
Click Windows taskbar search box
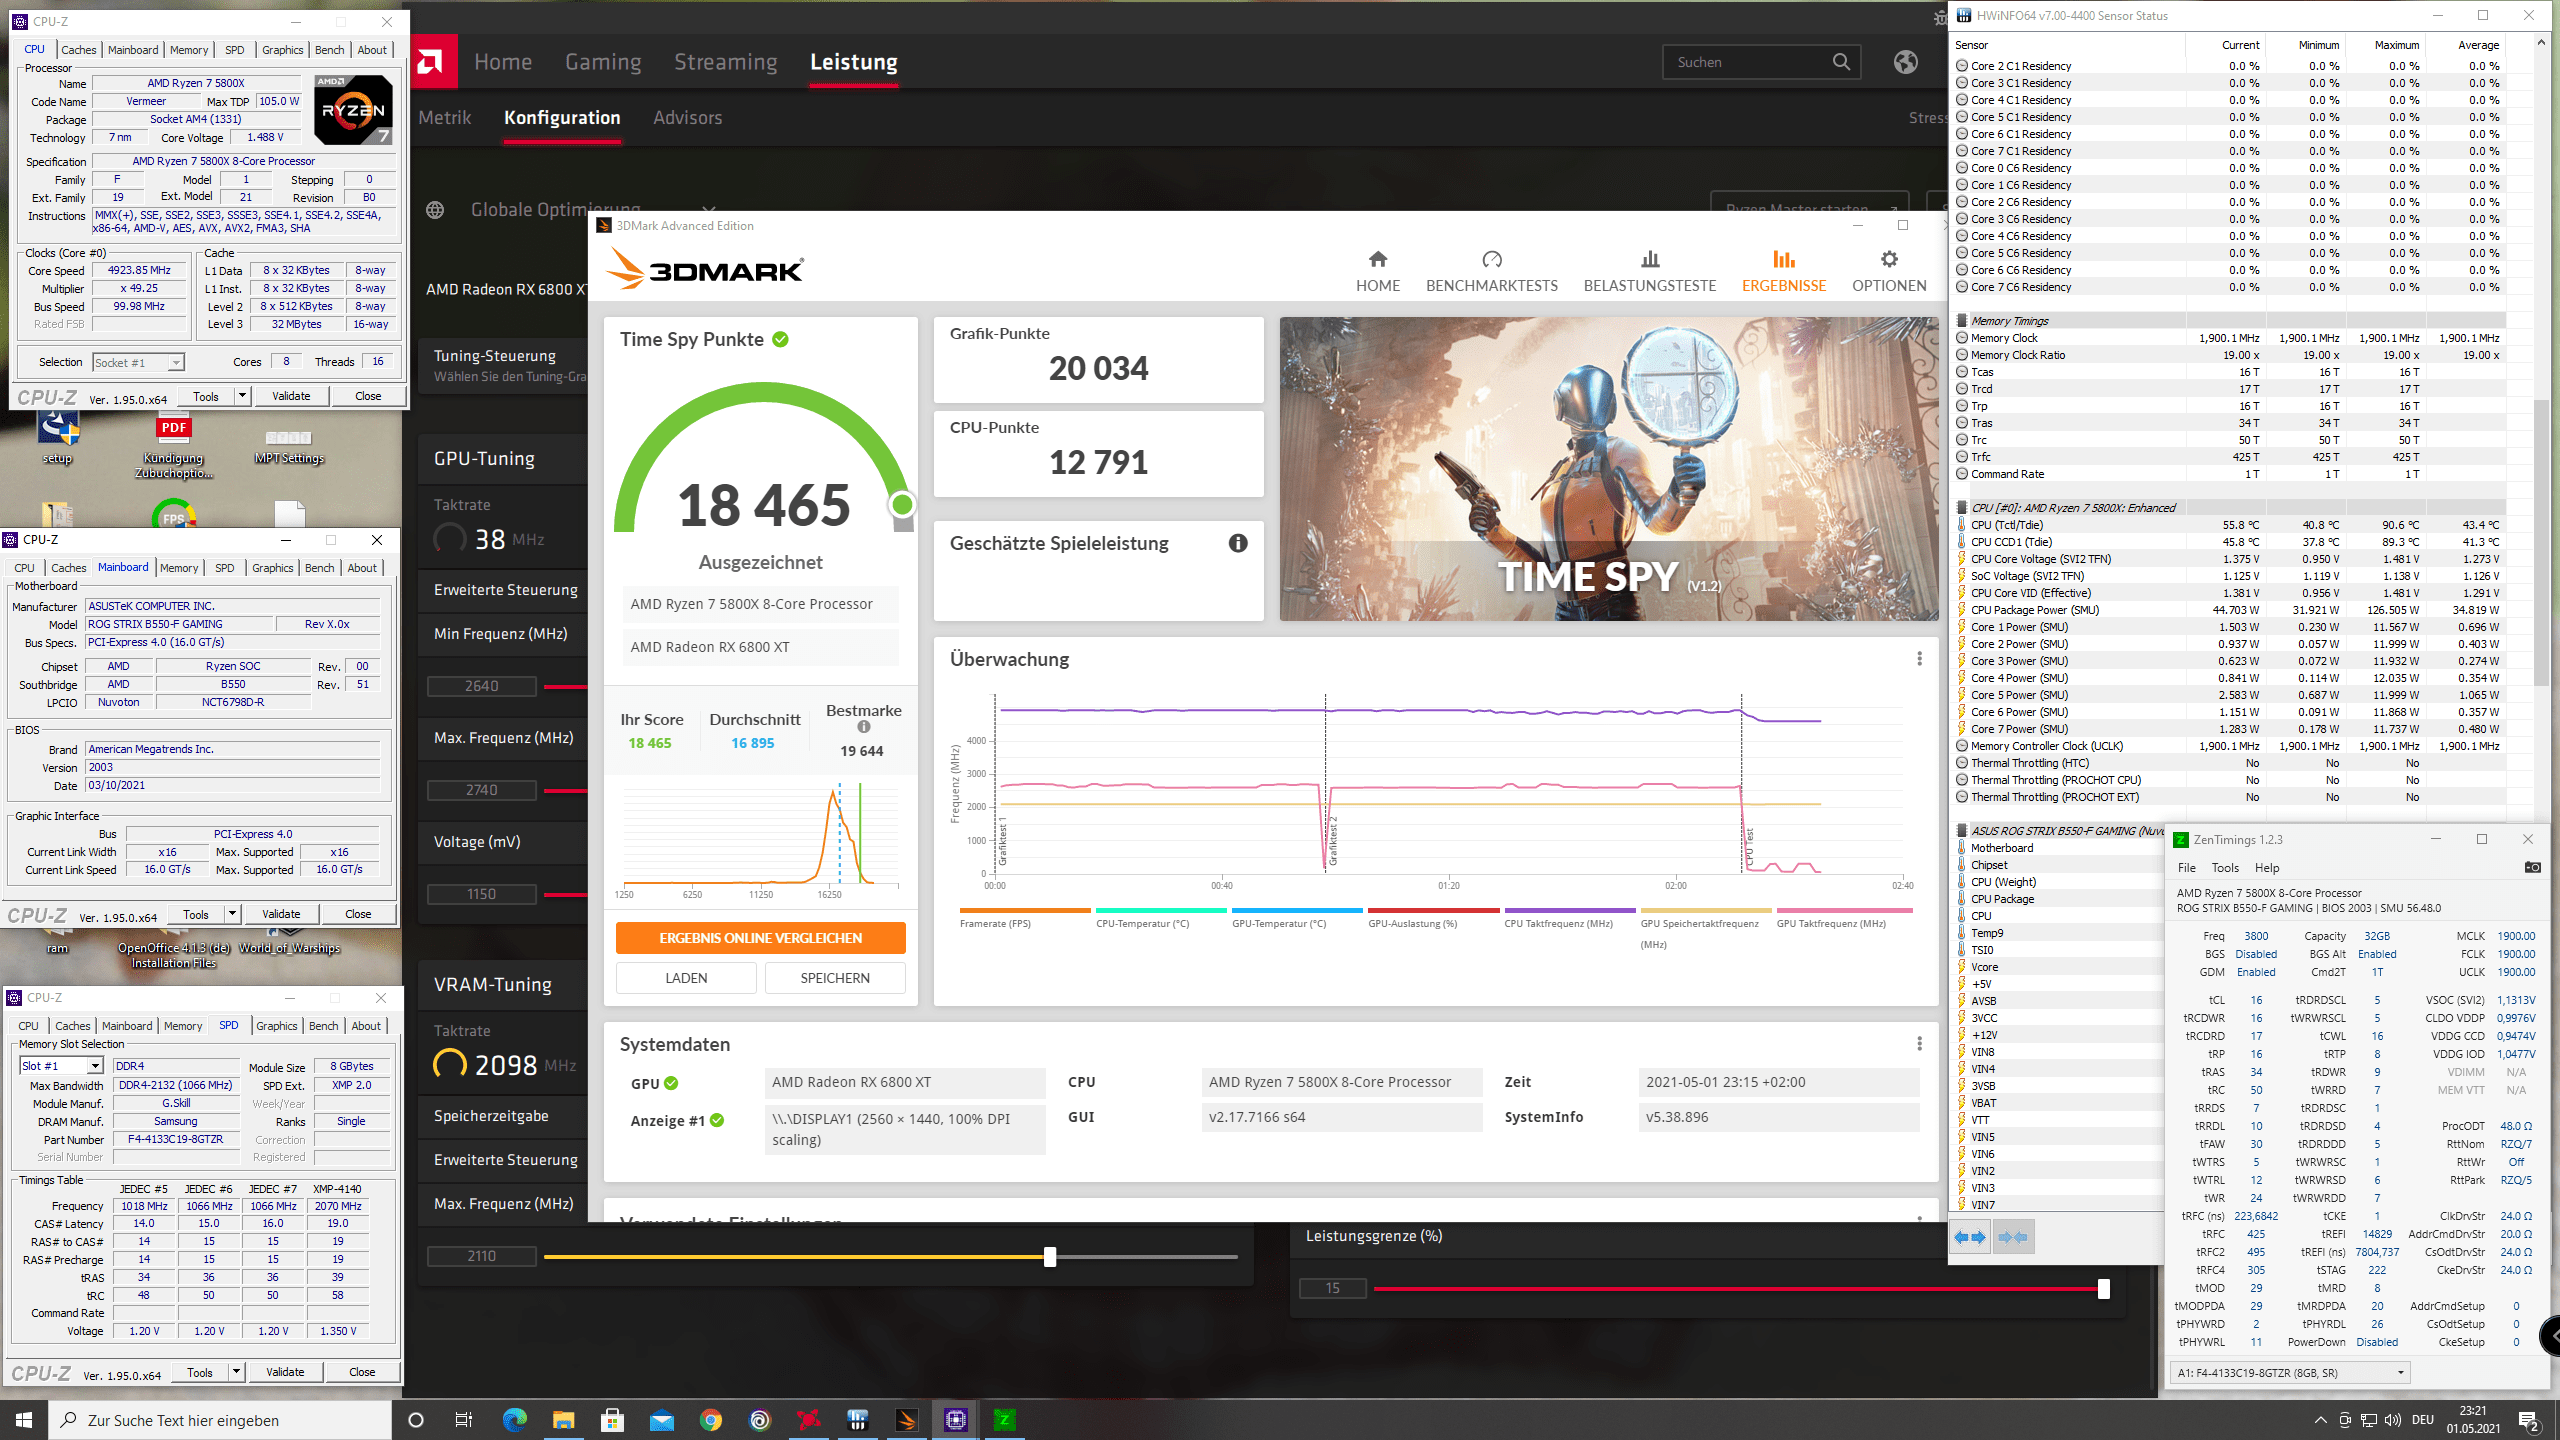coord(220,1420)
